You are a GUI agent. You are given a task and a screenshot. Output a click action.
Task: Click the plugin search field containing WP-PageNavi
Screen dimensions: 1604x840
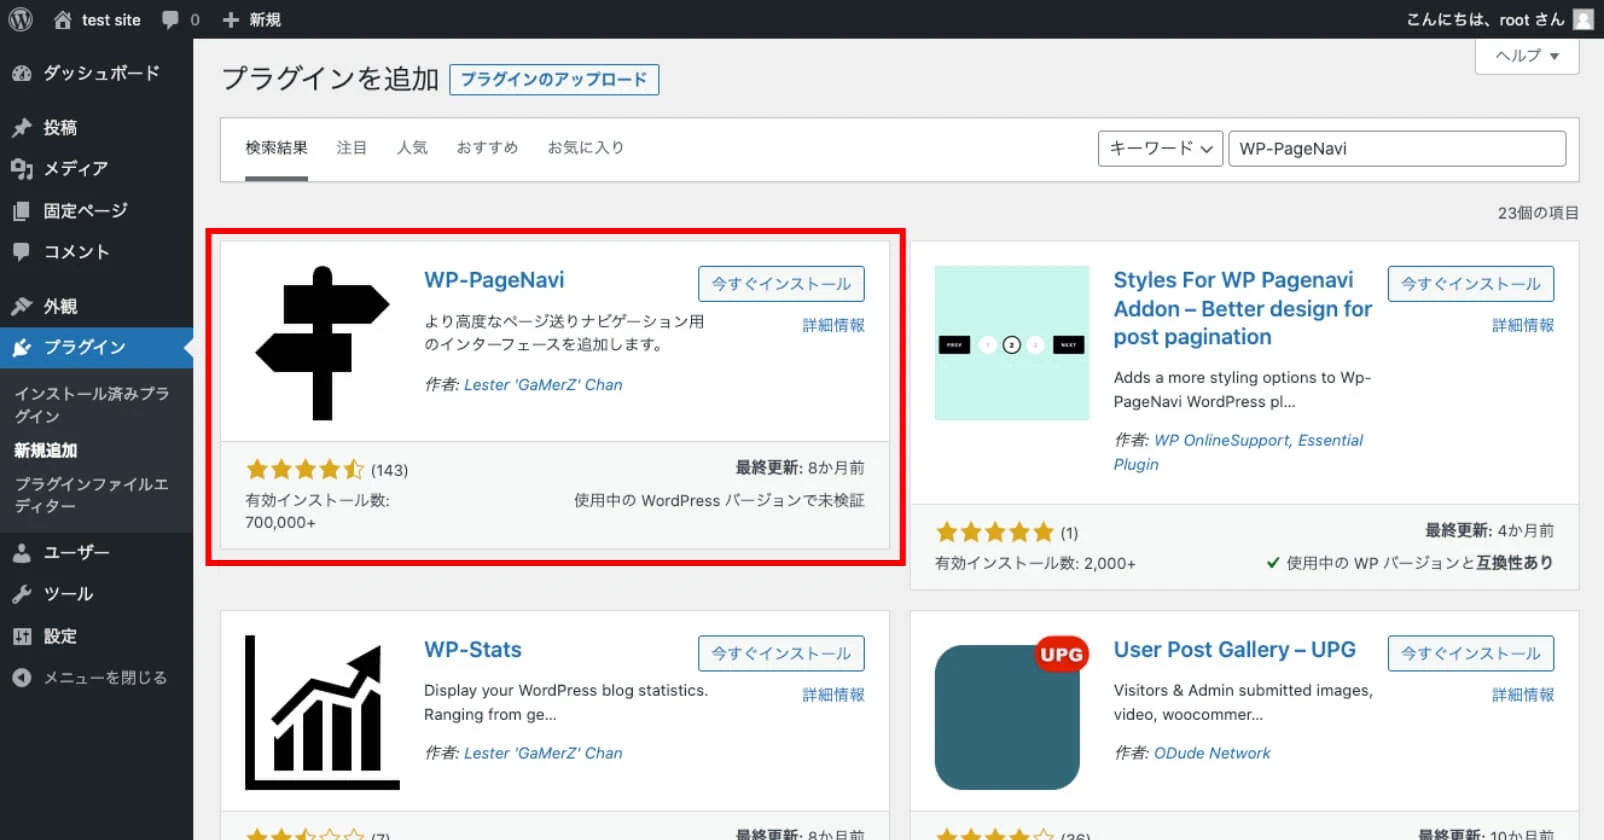click(x=1397, y=149)
